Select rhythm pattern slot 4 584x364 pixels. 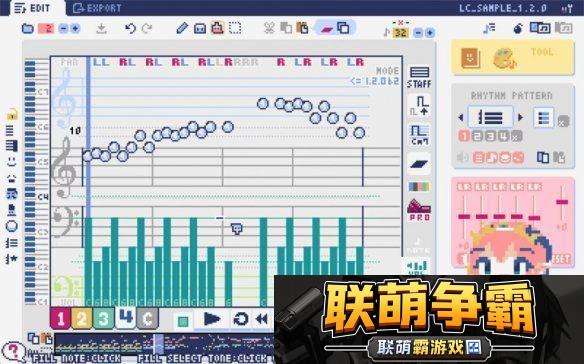503,136
